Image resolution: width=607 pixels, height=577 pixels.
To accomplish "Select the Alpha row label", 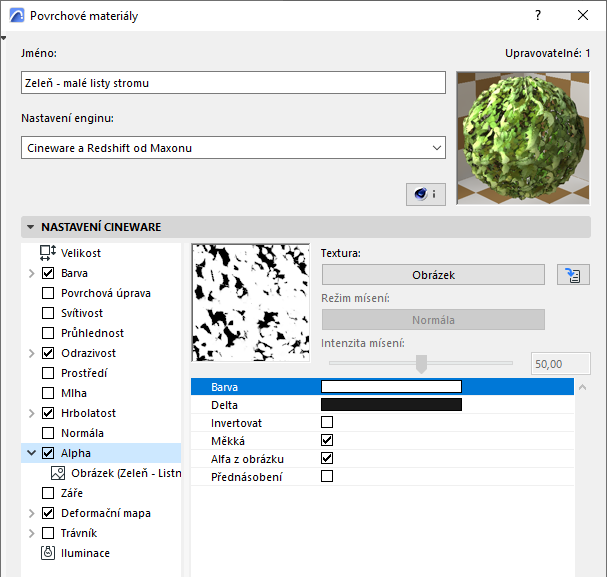I will tap(75, 453).
